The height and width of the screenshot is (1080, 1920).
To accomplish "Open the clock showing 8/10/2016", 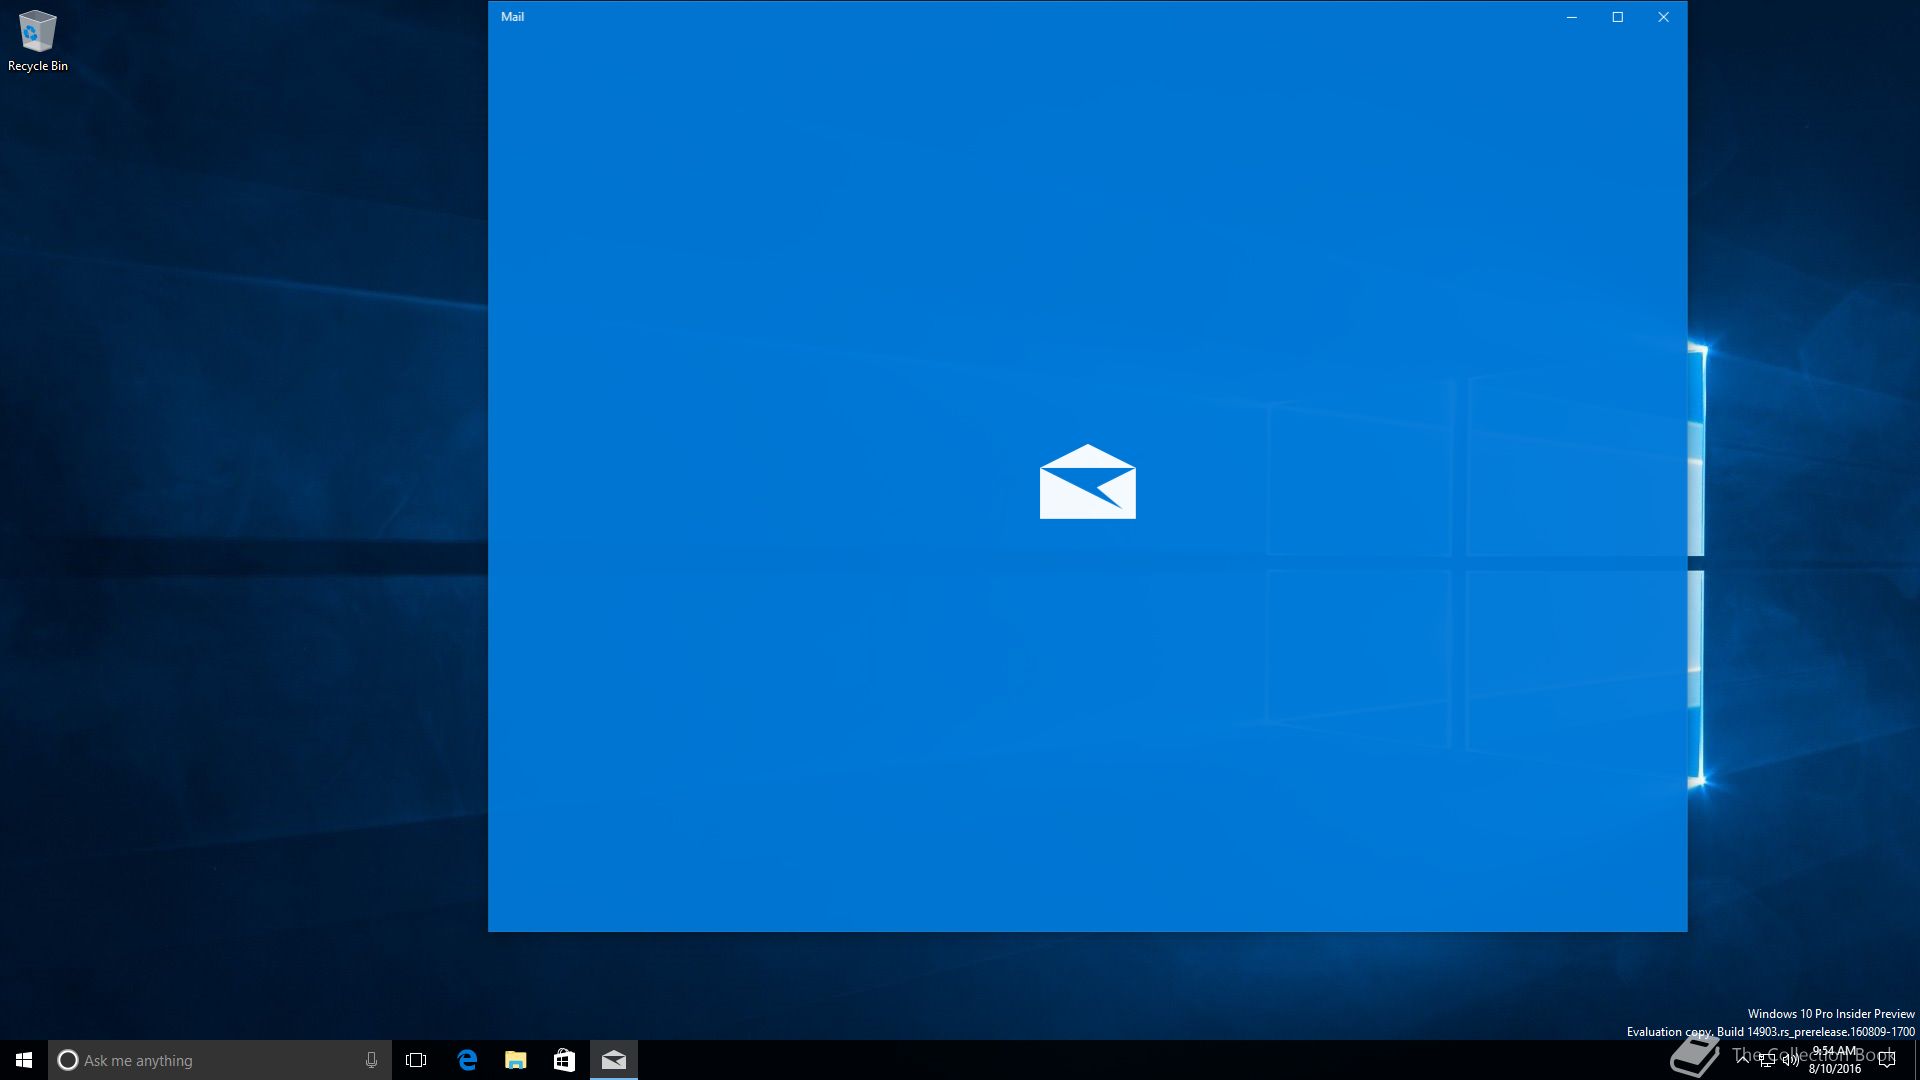I will (x=1835, y=1060).
